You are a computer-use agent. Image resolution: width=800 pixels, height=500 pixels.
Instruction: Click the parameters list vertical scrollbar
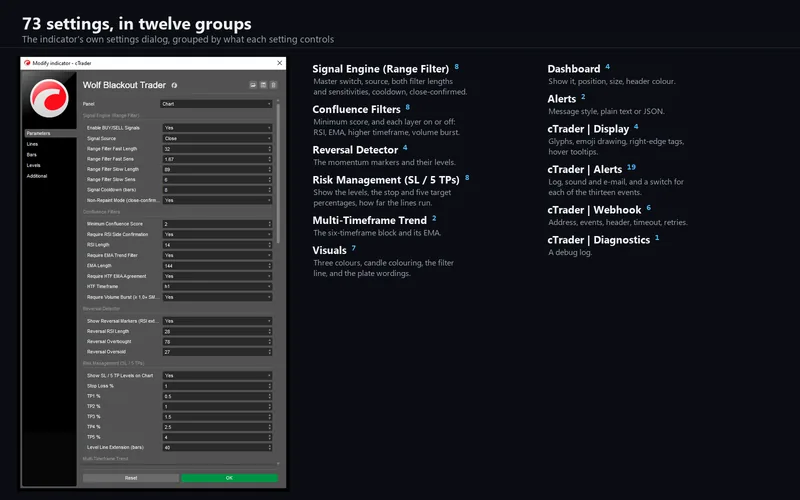(278, 173)
